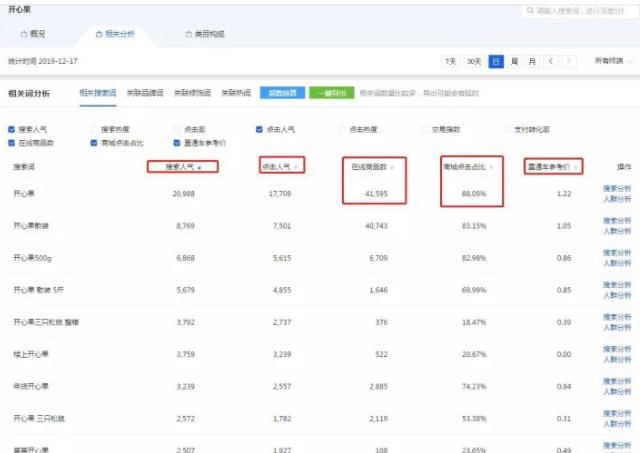Check the 交易指数 metric checkbox
The image size is (640, 453).
coord(424,129)
